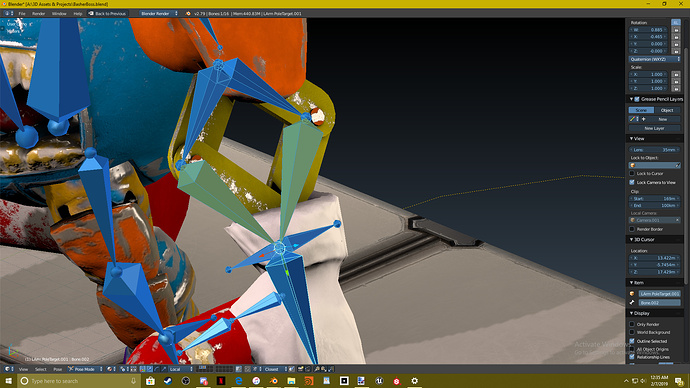
Task: Enable the Lock to Cursor checkbox
Action: (632, 174)
